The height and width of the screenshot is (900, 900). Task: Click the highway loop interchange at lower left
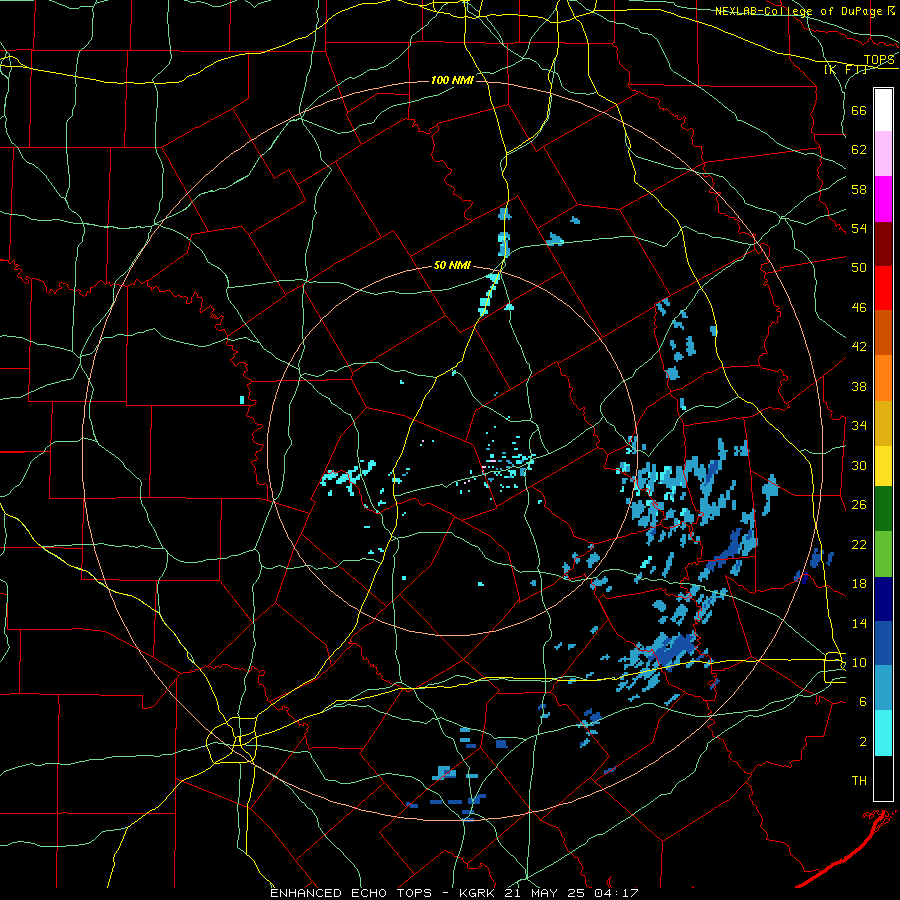point(232,740)
